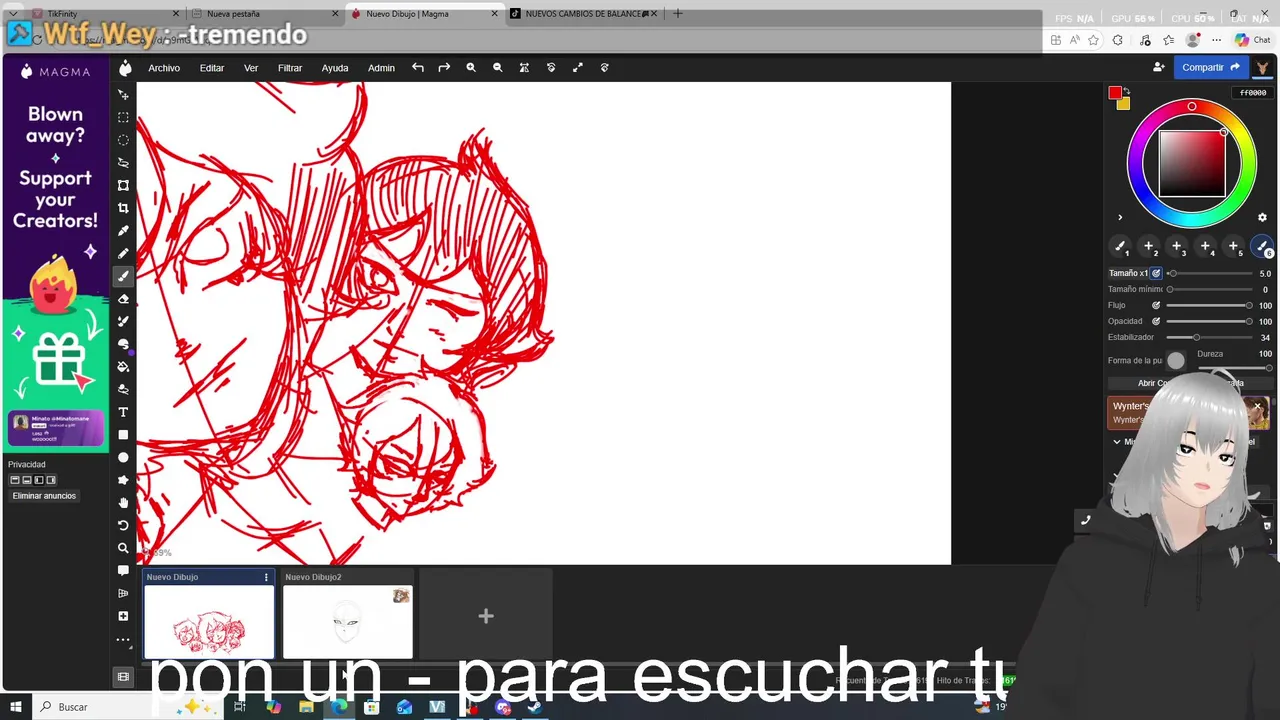Toggle pressure sensitivity for Tamaño
The width and height of the screenshot is (1280, 720).
pyautogui.click(x=1156, y=273)
